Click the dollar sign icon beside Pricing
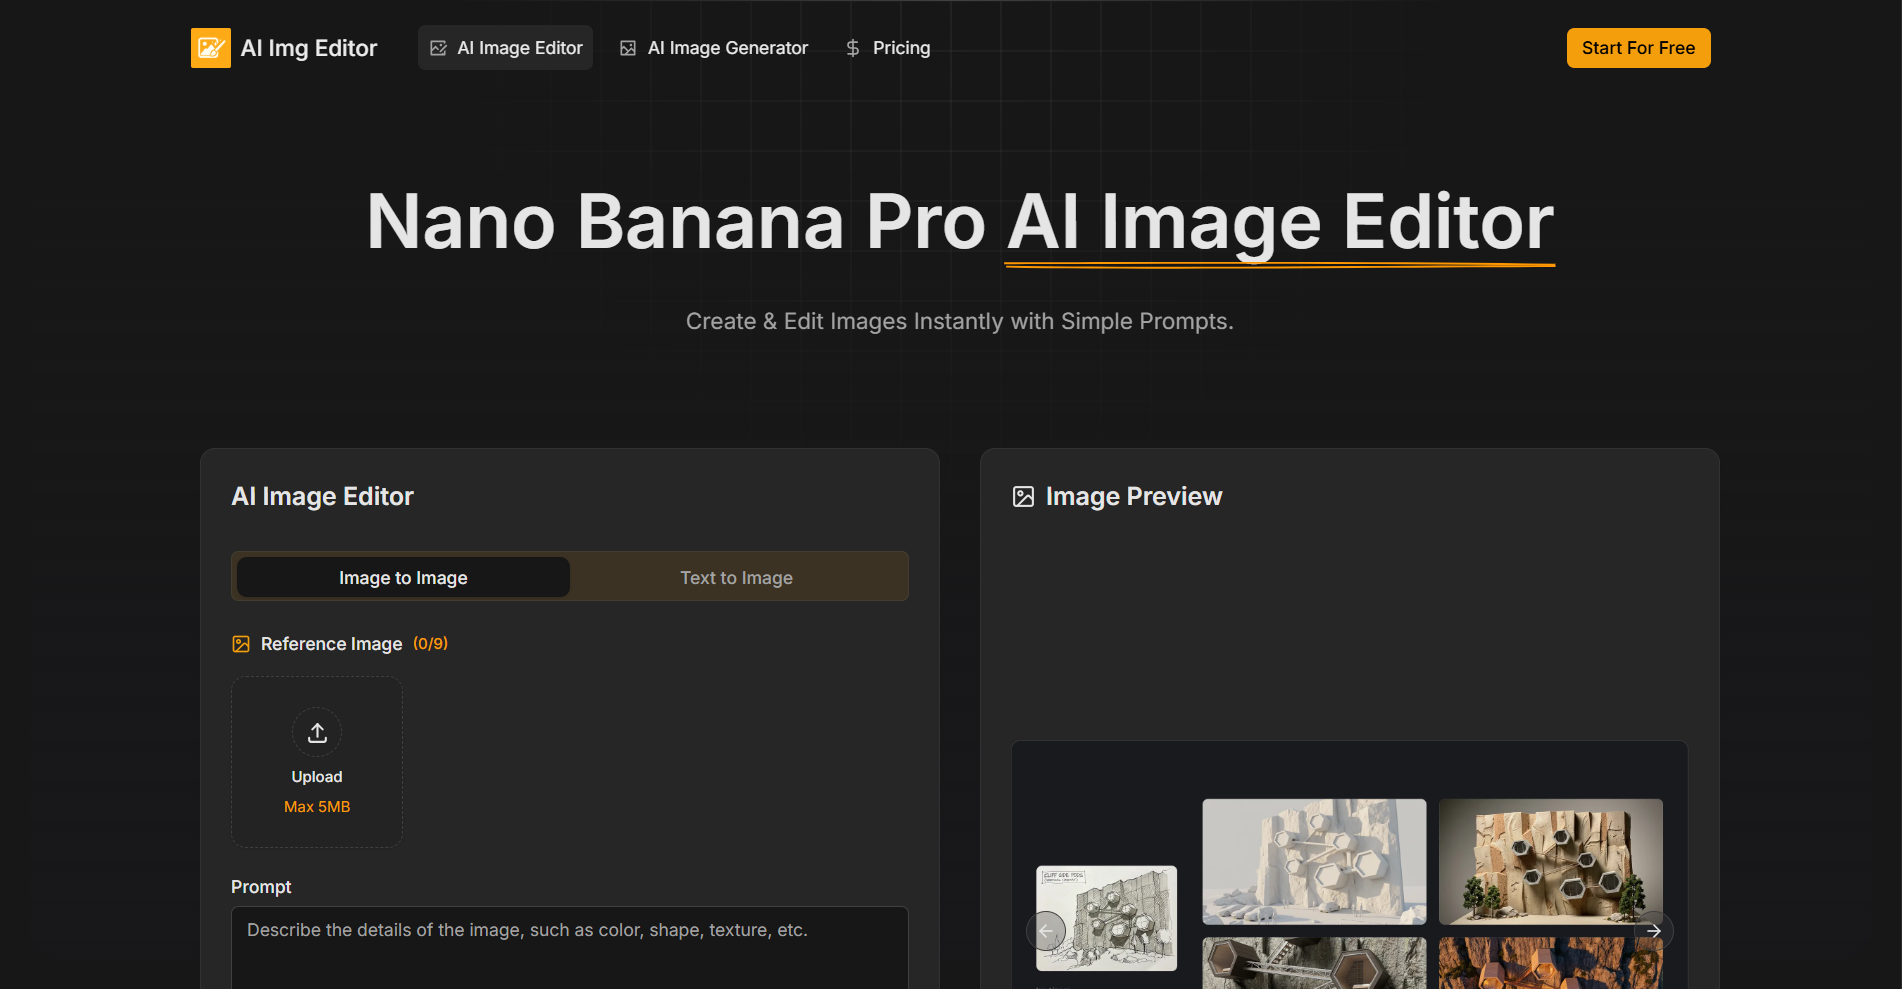The height and width of the screenshot is (989, 1902). click(x=853, y=47)
